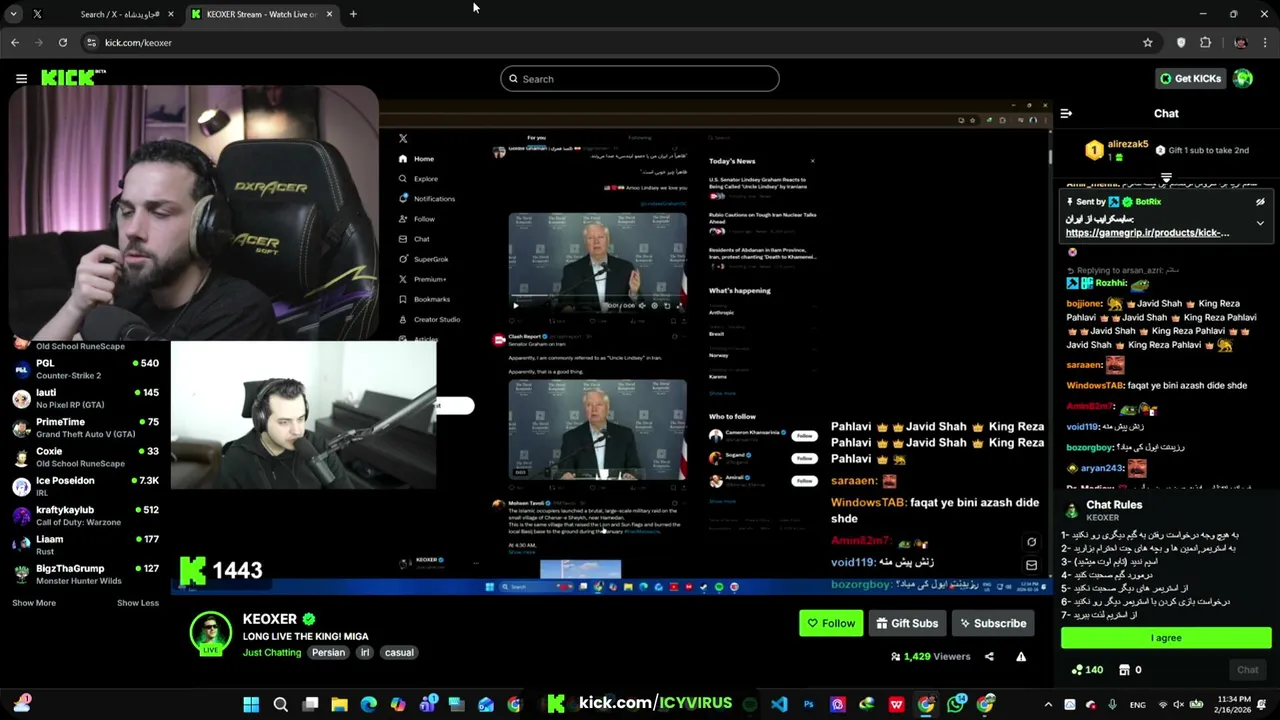Open the channel points 140 icon

tap(1087, 670)
